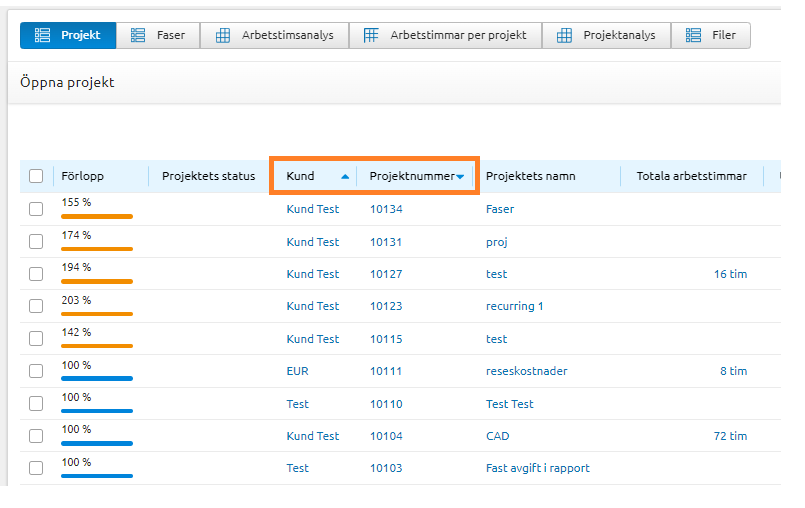
Task: Switch to the Faser tab
Action: click(x=158, y=35)
